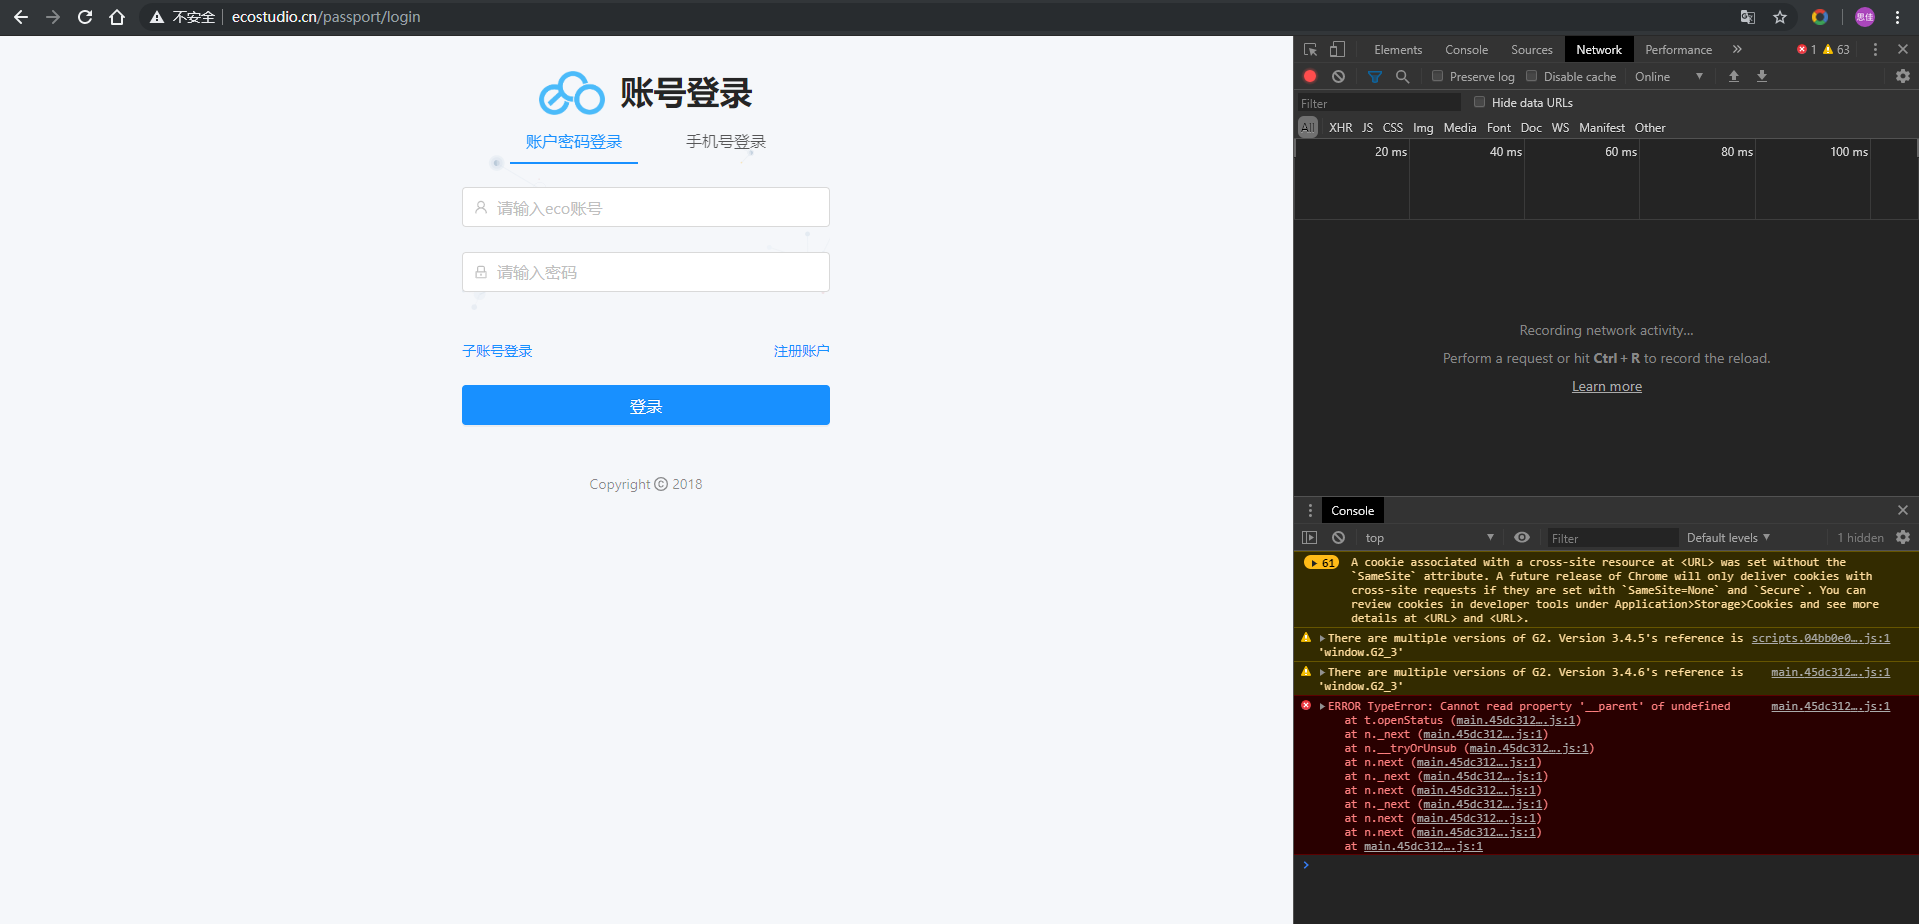Open the console settings gear

[1903, 537]
